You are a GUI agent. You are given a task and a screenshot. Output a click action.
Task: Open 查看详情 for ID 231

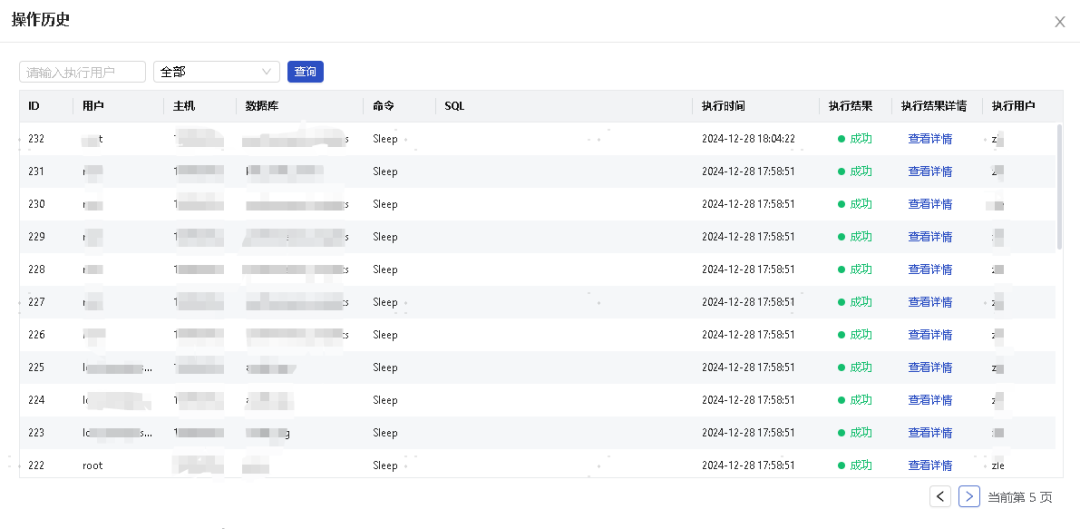click(x=930, y=172)
